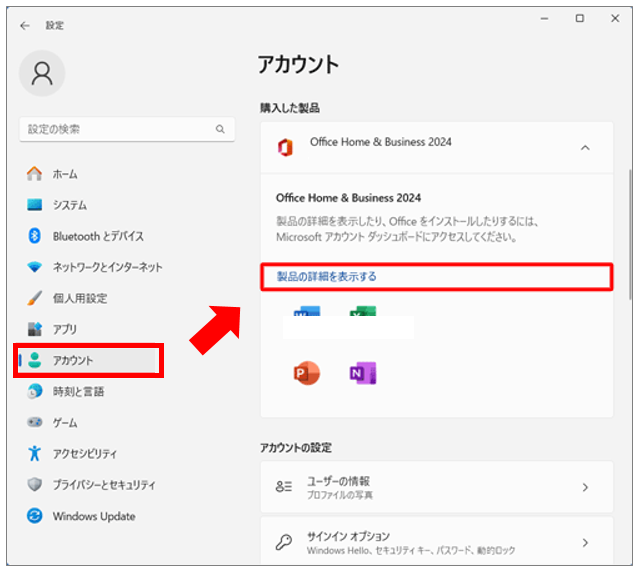Close the Settings window
Screen dimensions: 638x574
click(615, 19)
